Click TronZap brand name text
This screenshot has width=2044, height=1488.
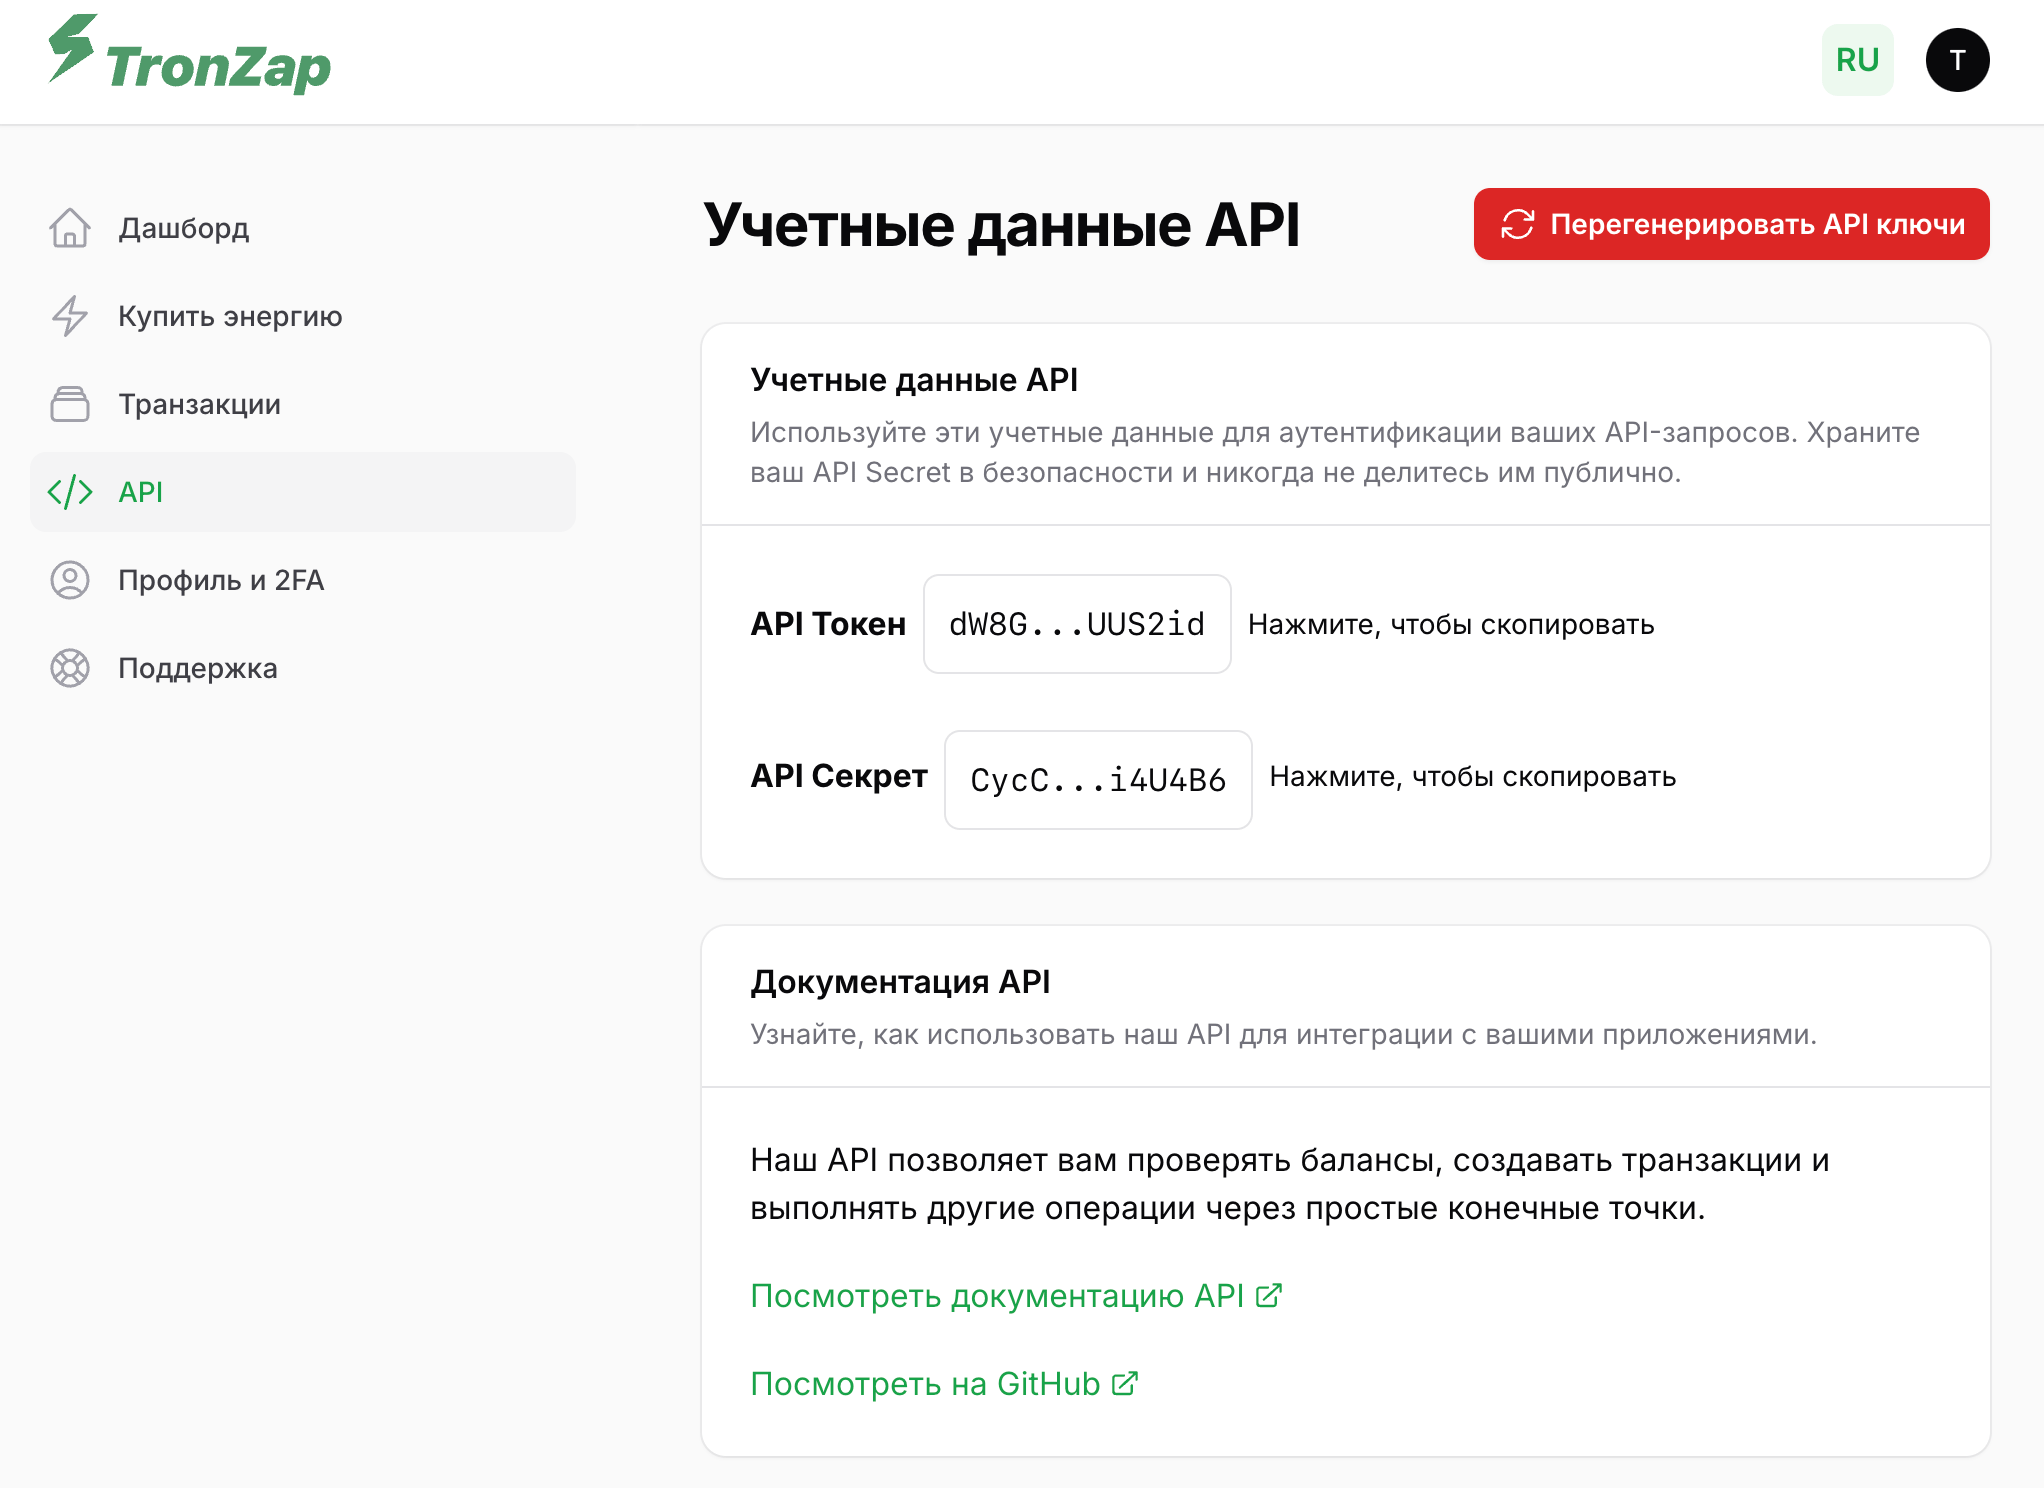[x=218, y=68]
